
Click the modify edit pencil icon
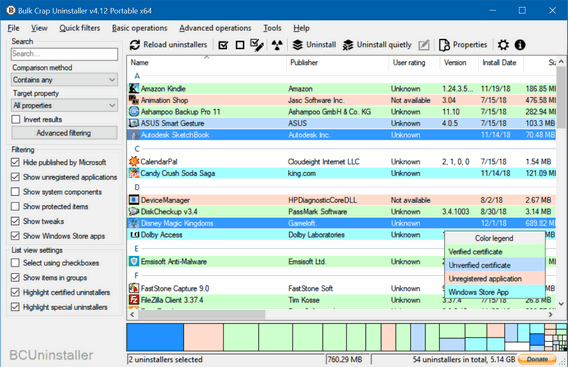424,45
